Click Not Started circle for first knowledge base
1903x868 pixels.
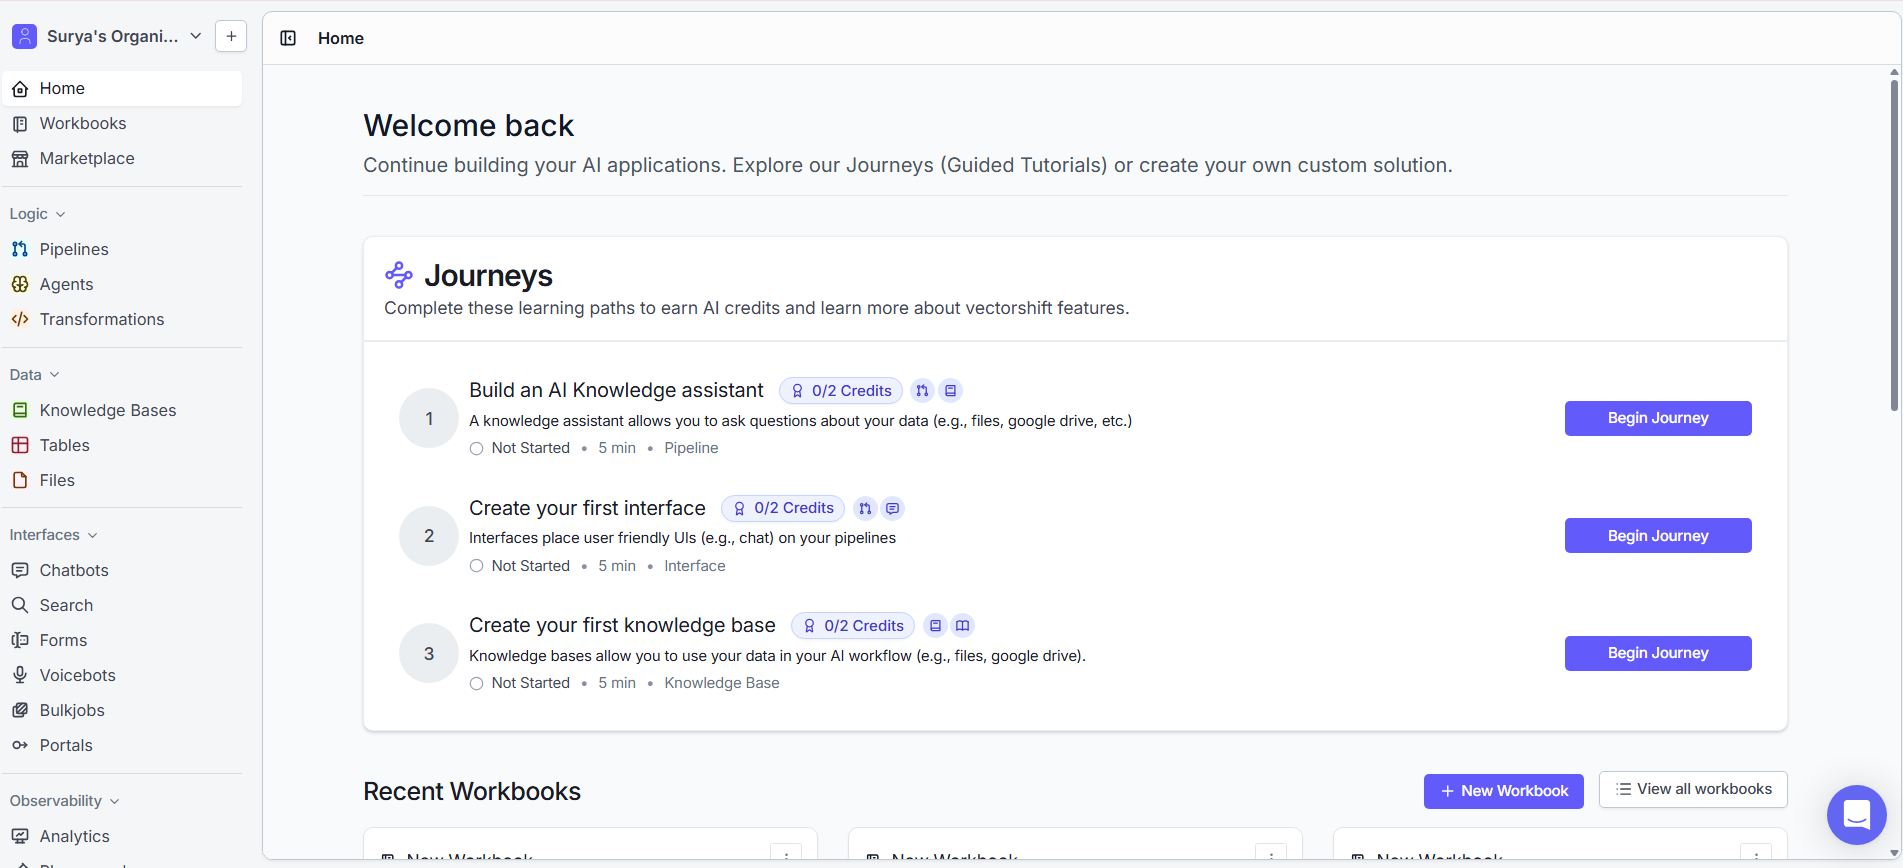click(477, 684)
